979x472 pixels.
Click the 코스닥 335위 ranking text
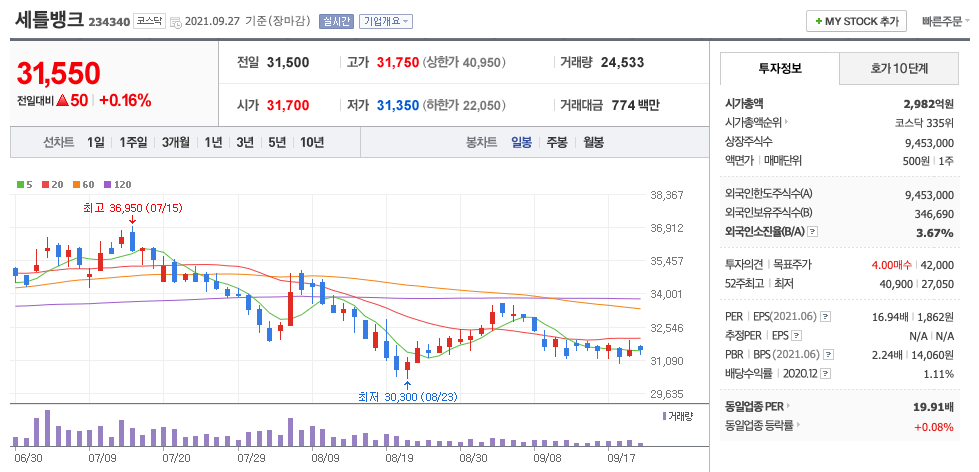point(924,122)
